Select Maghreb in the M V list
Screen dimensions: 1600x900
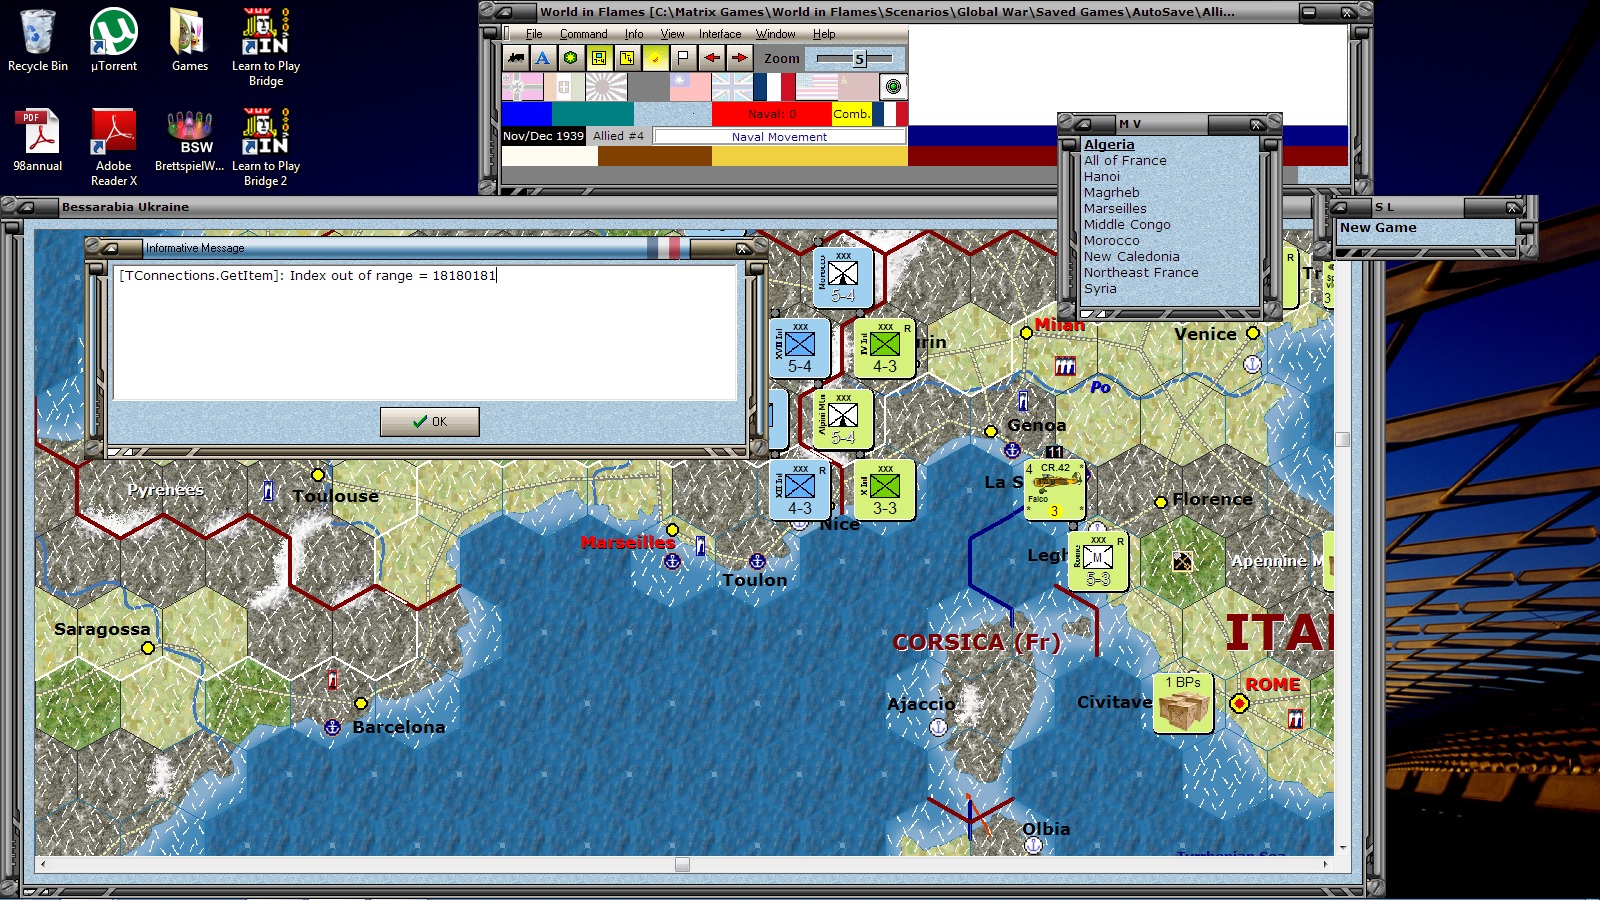point(1112,192)
